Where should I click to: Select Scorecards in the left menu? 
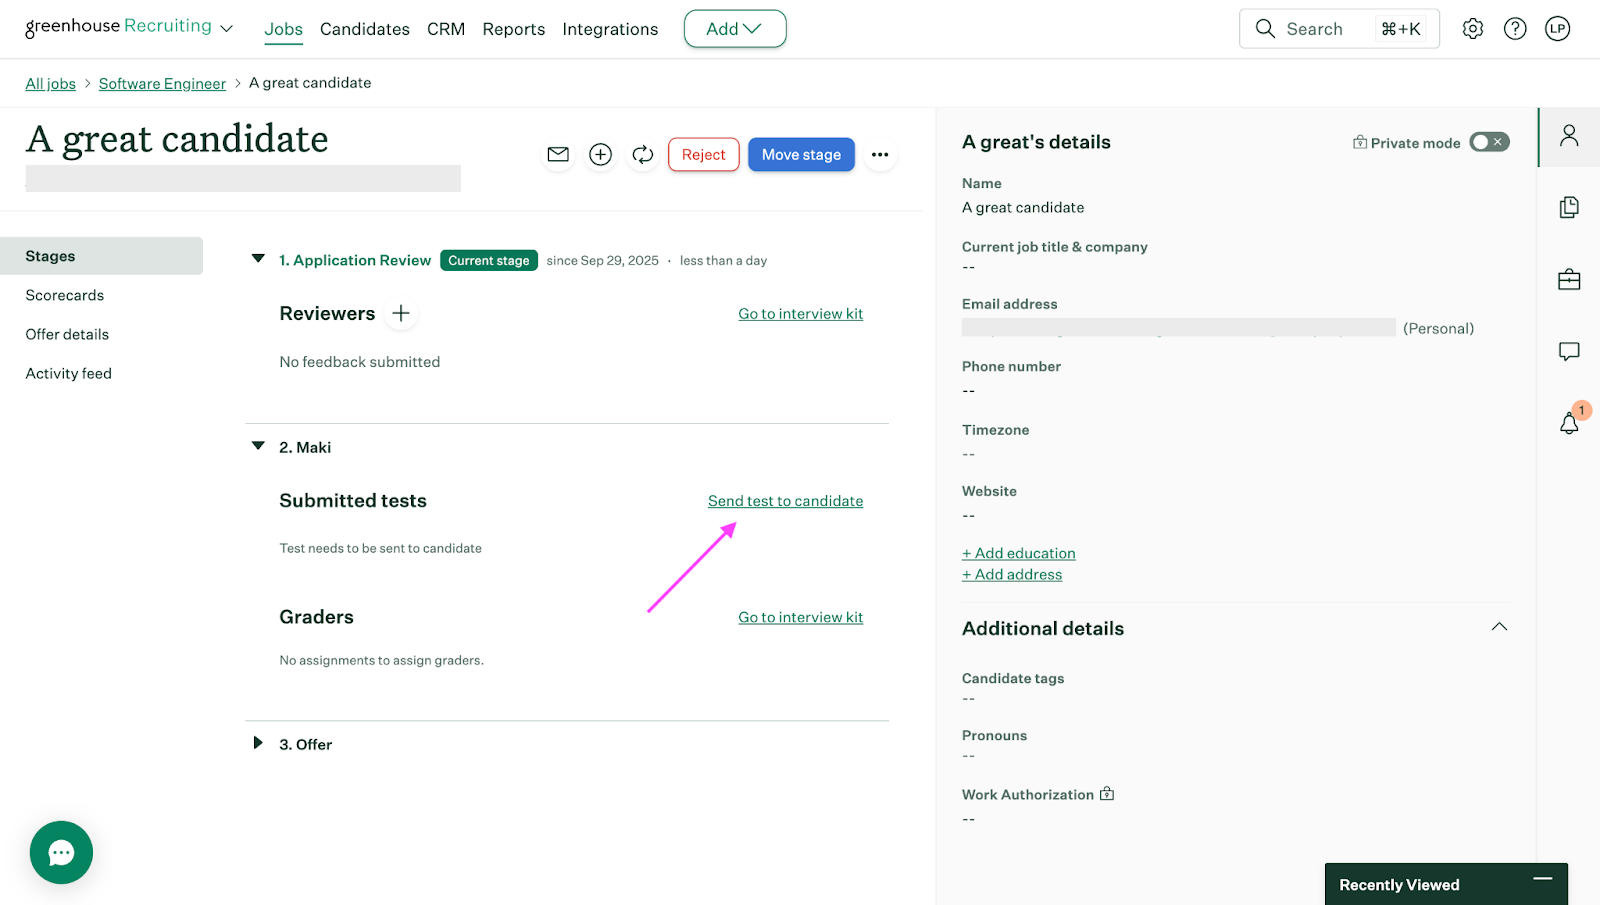tap(65, 295)
